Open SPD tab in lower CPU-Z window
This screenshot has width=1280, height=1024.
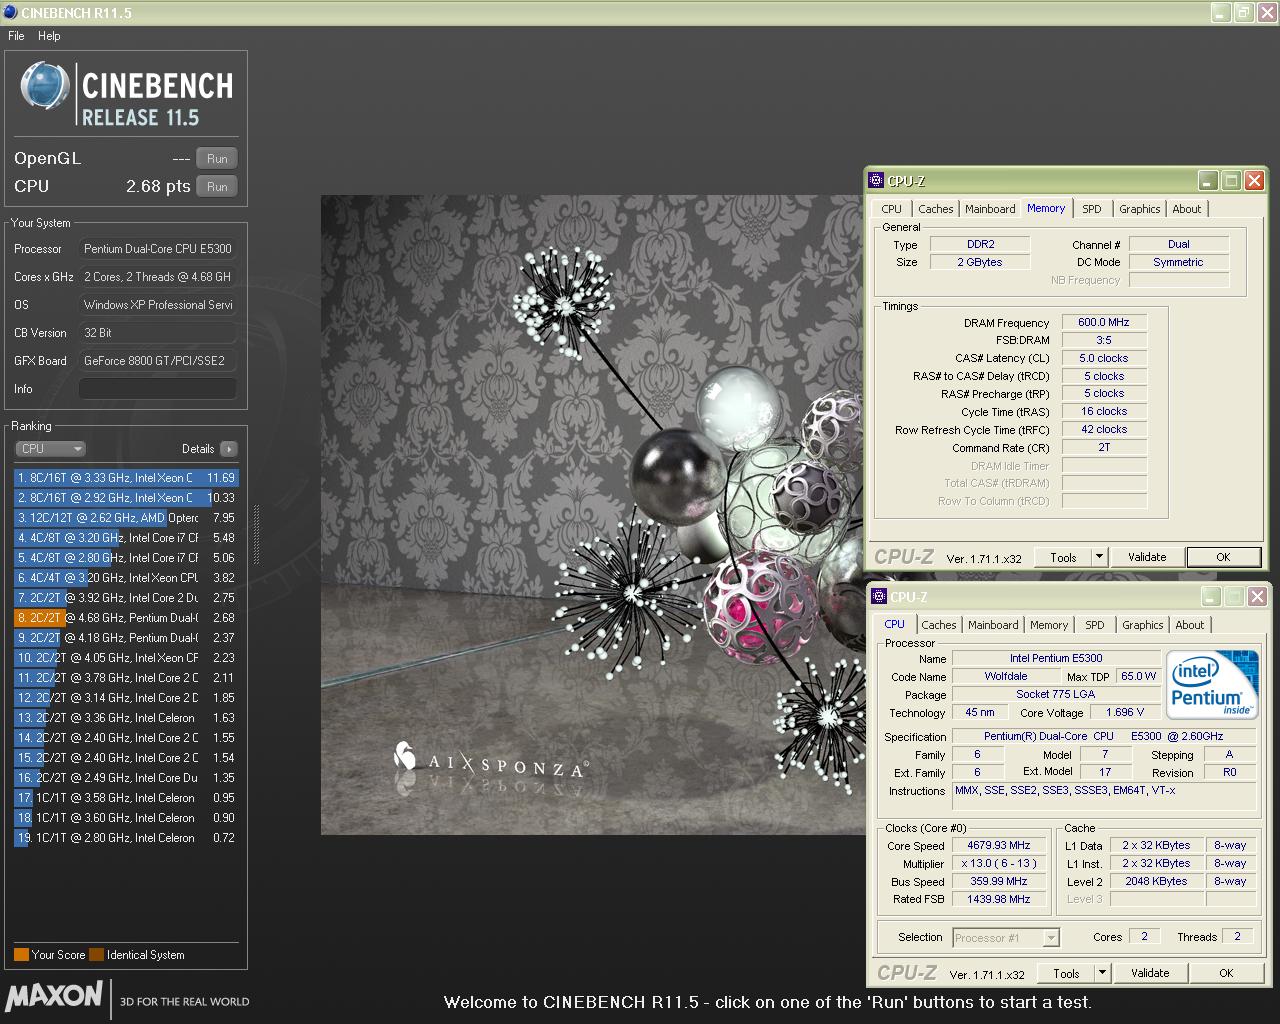click(x=1095, y=625)
